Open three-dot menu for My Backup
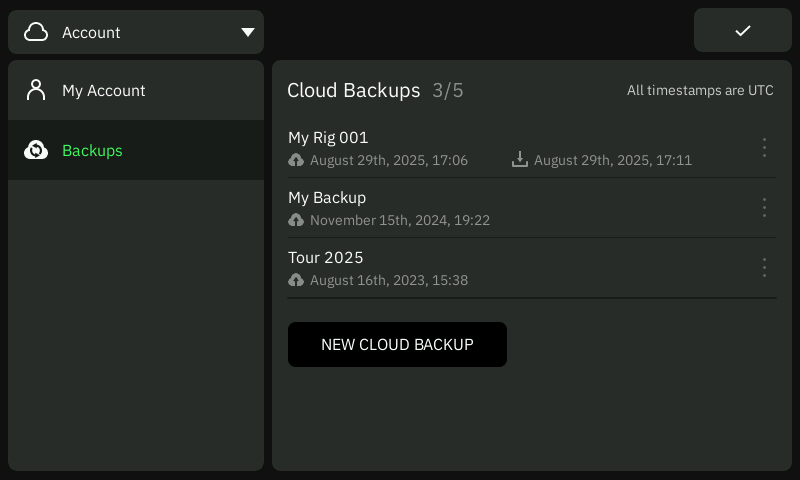 click(x=764, y=208)
